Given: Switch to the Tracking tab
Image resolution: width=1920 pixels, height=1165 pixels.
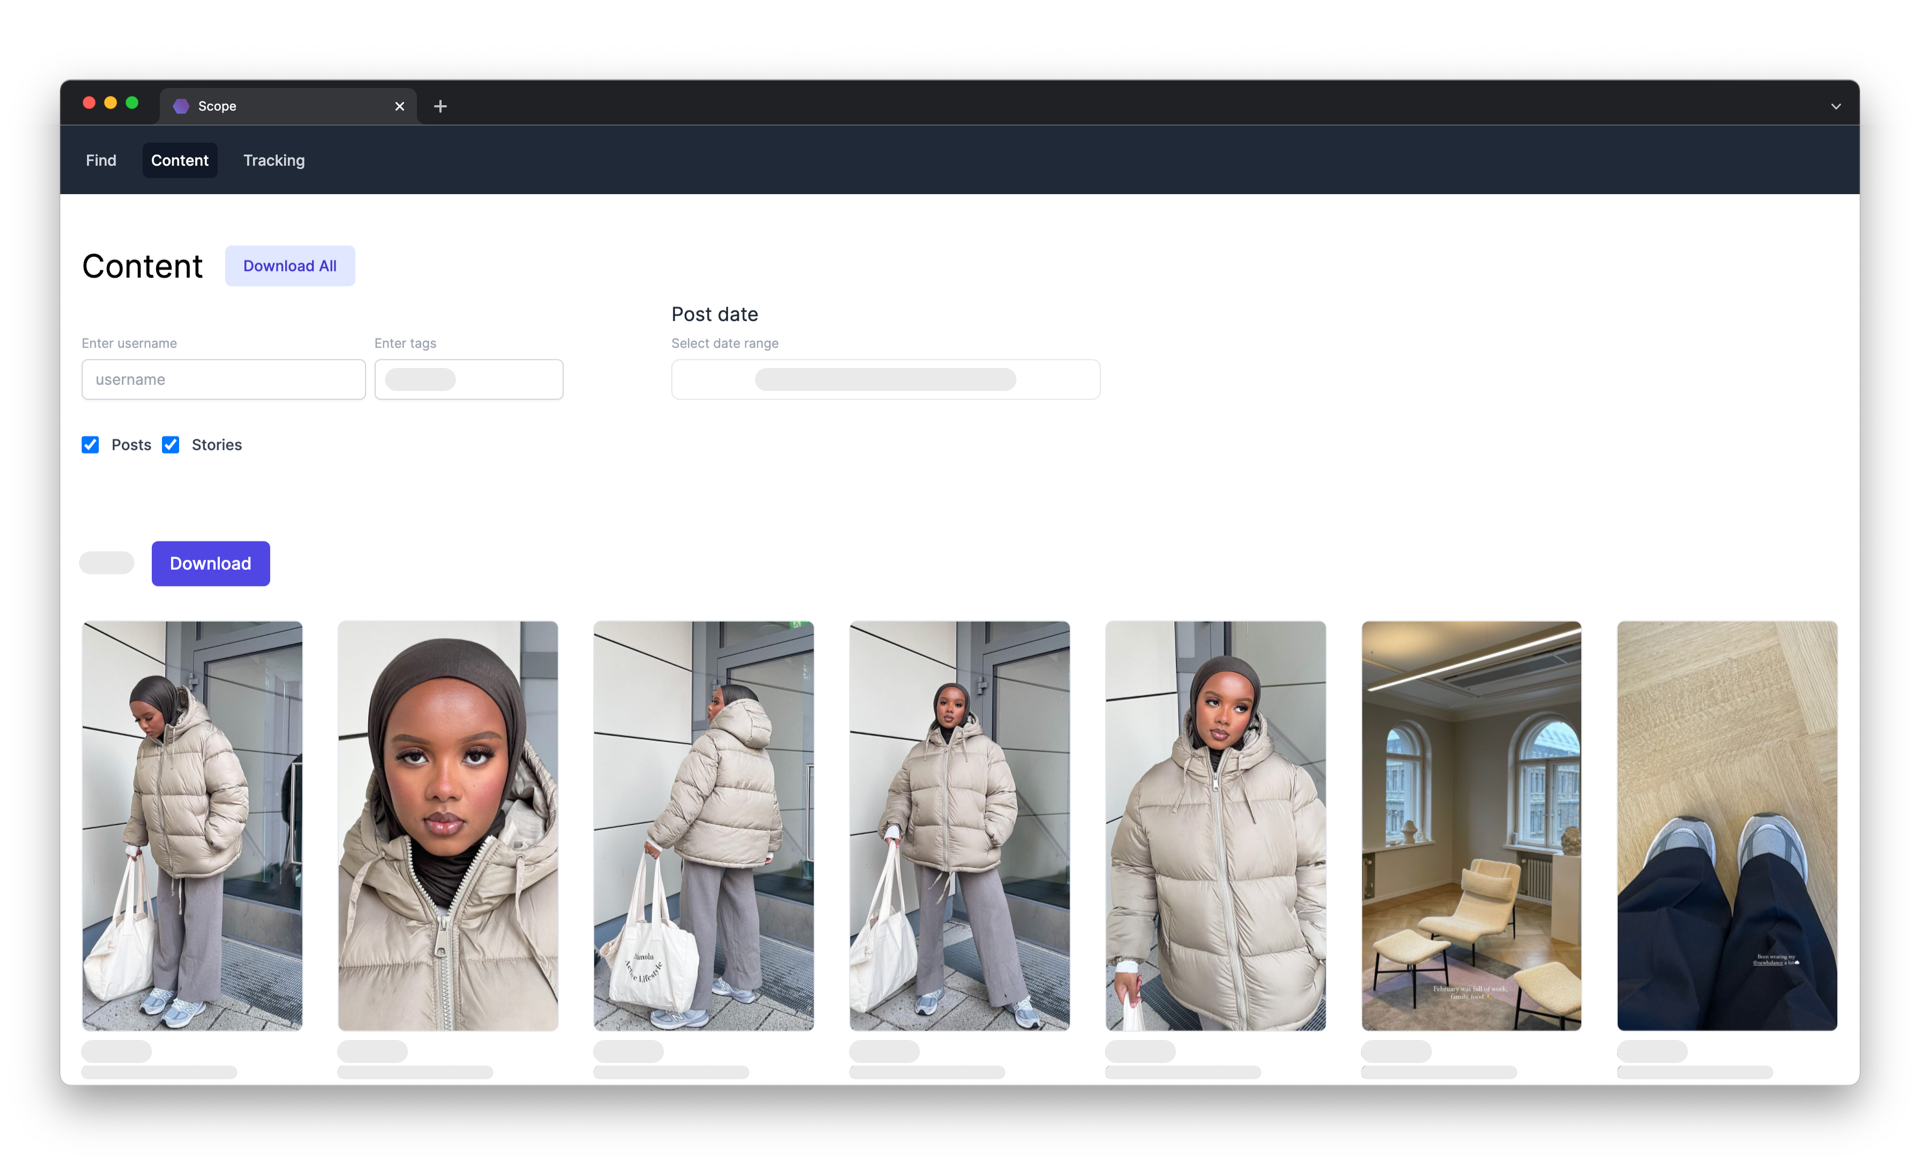Looking at the screenshot, I should click(274, 160).
